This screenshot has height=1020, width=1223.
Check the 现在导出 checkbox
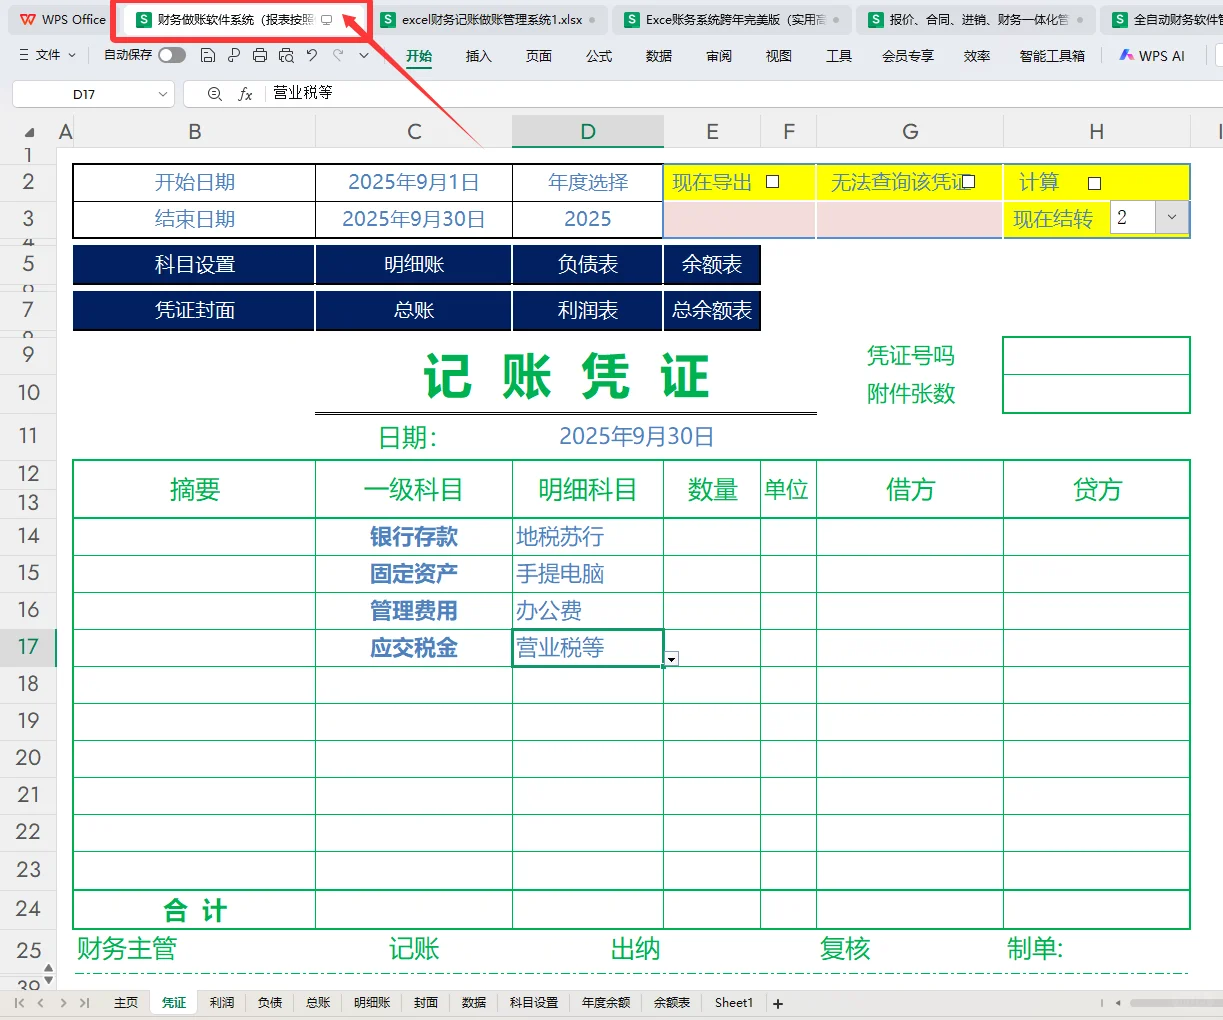[x=772, y=182]
